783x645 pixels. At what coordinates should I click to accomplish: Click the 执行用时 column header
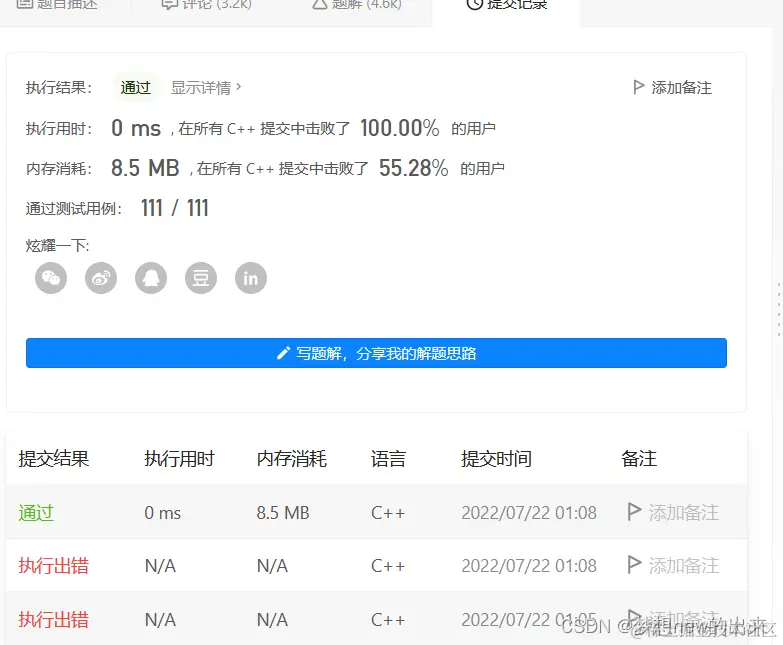pyautogui.click(x=179, y=458)
